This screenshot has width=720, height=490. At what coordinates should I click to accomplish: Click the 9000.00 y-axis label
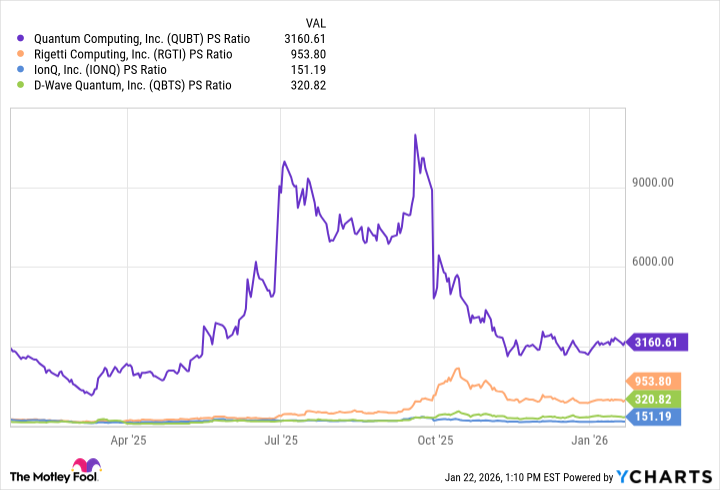(652, 182)
